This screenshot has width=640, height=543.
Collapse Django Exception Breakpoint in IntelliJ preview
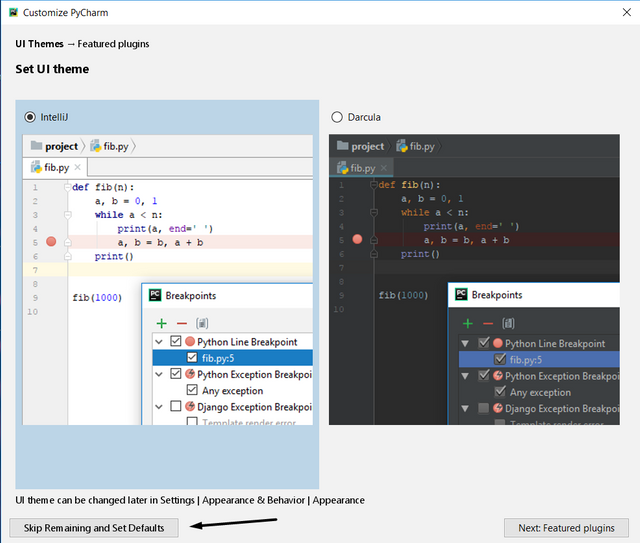[159, 407]
